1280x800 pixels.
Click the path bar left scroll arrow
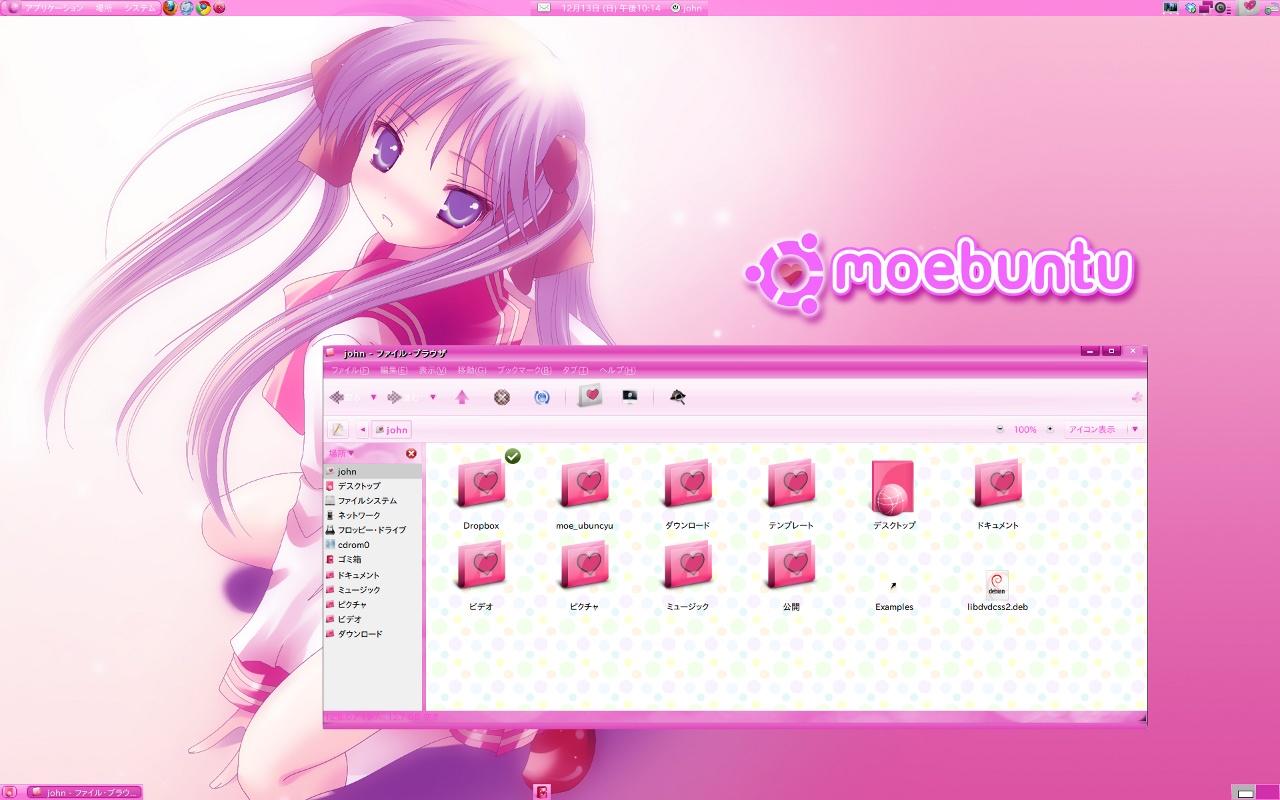point(363,430)
